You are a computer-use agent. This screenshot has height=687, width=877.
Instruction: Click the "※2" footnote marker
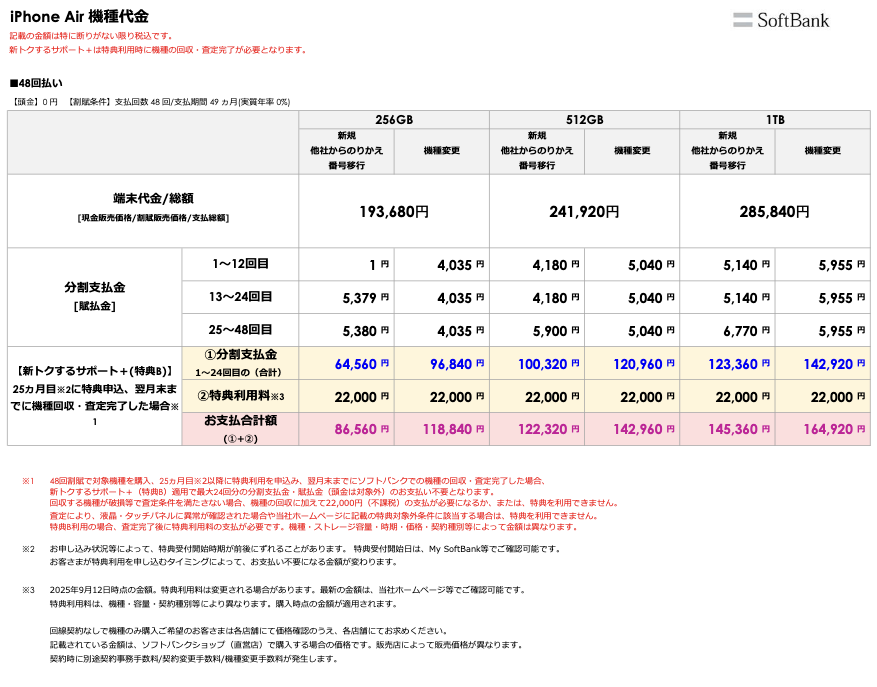point(28,549)
